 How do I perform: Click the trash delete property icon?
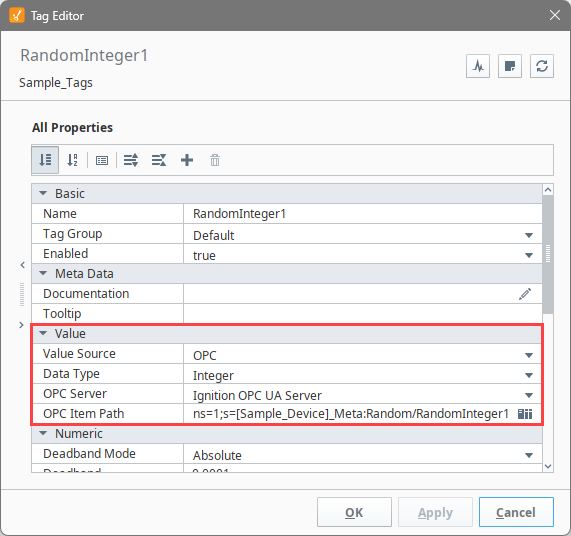pyautogui.click(x=215, y=160)
